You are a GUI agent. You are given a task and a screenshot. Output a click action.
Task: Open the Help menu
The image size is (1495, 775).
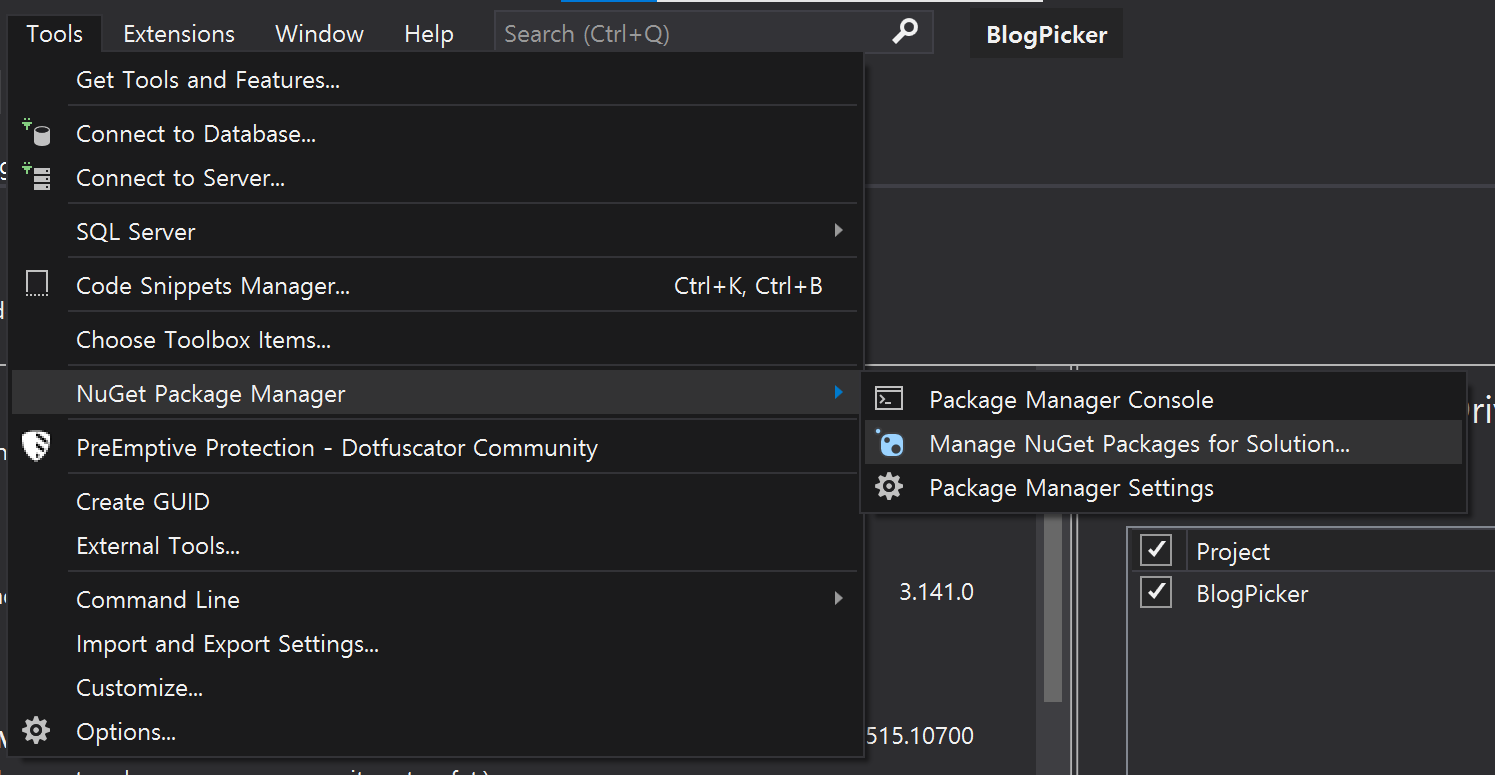coord(429,33)
